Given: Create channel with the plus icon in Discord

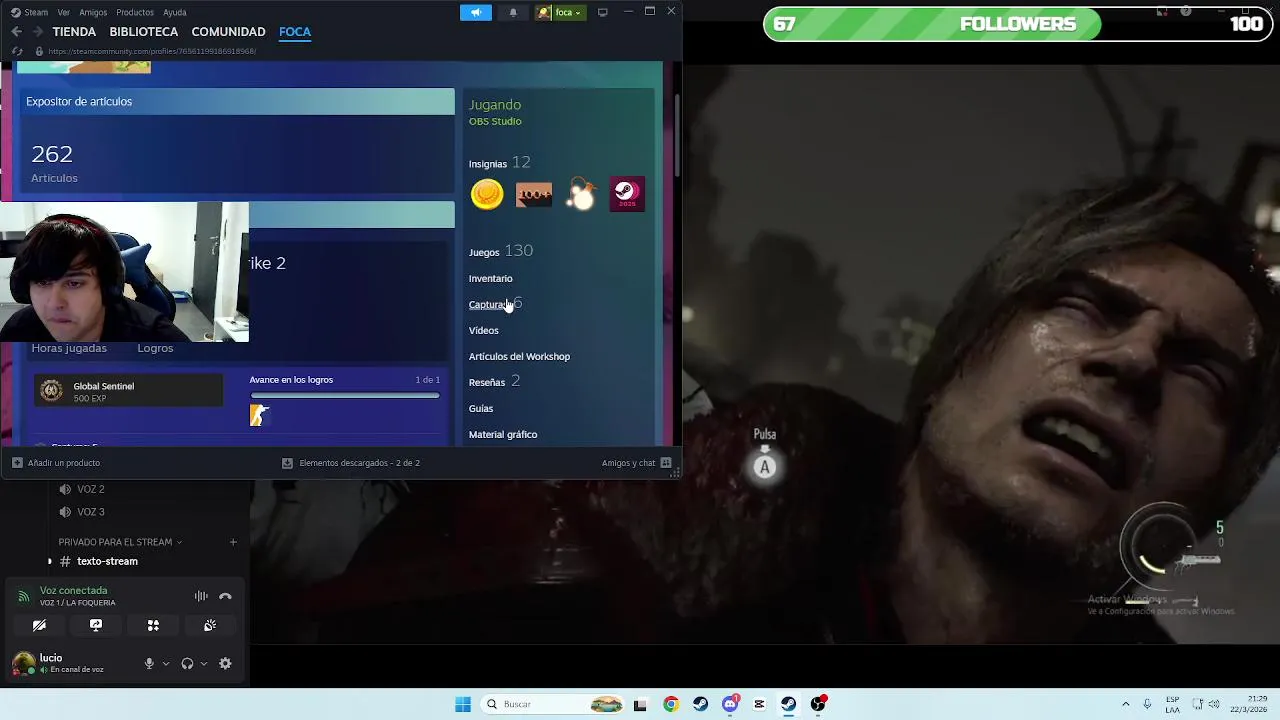Looking at the screenshot, I should click(233, 542).
